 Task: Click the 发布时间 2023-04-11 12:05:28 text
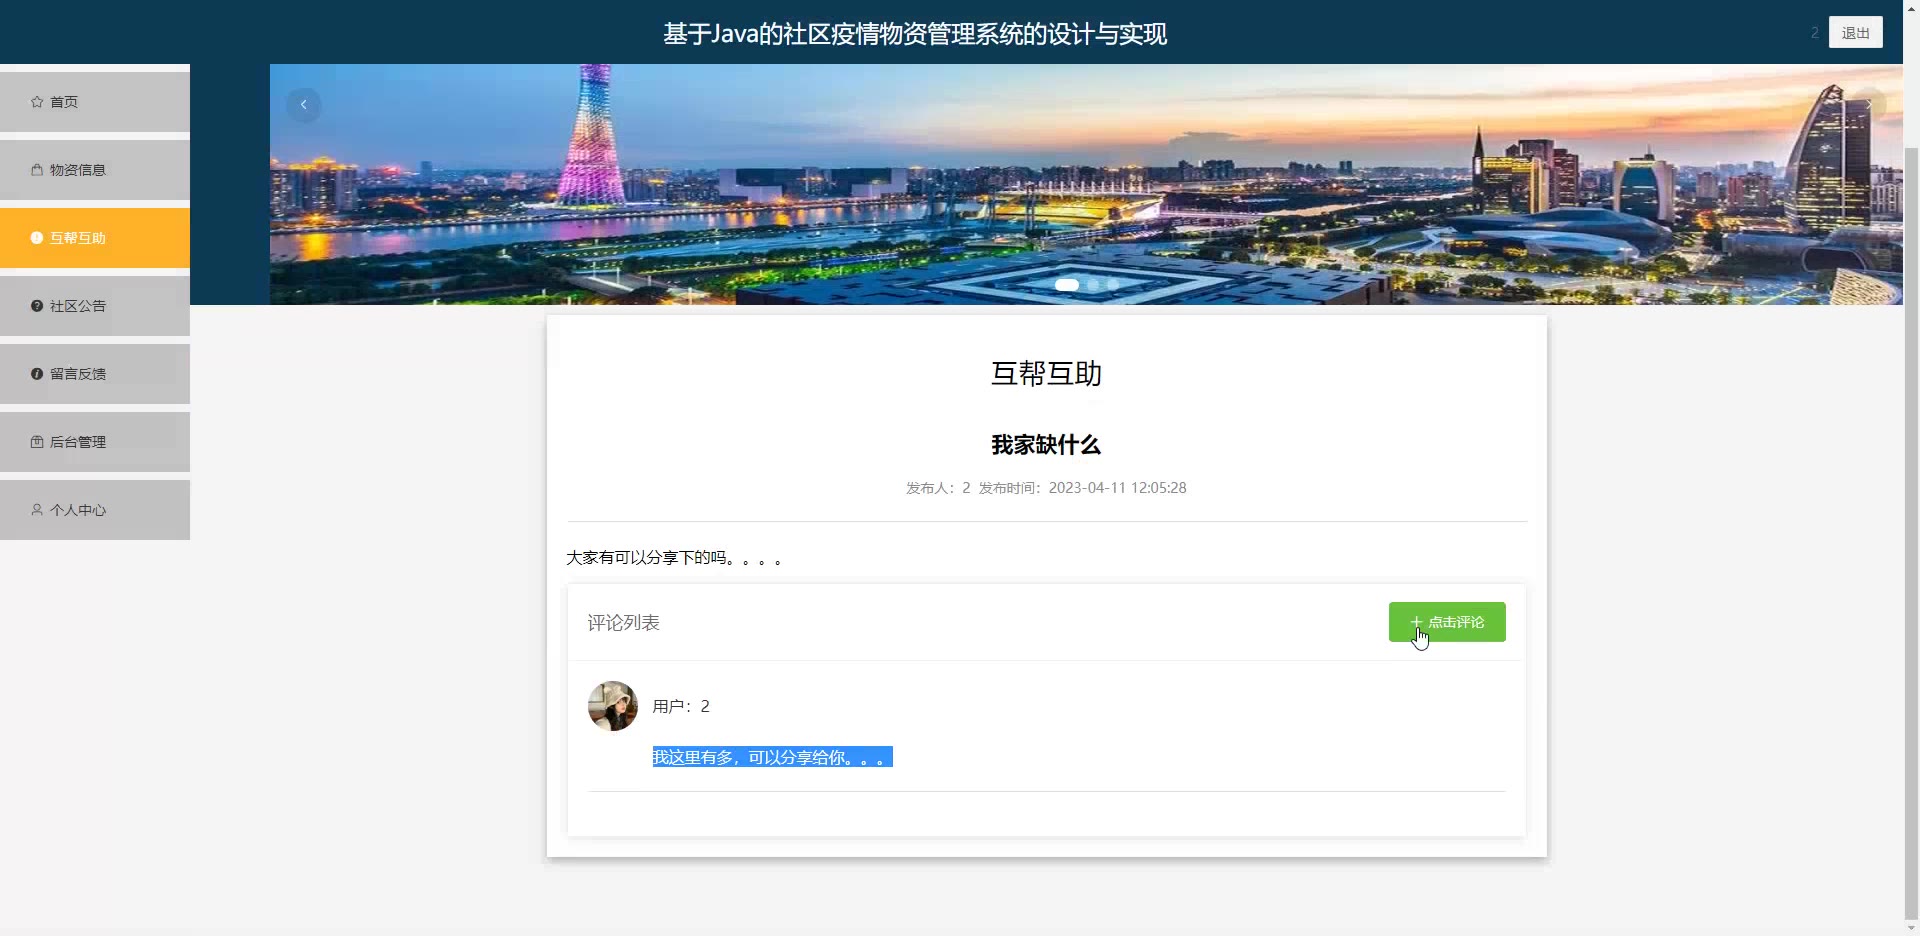[1082, 488]
